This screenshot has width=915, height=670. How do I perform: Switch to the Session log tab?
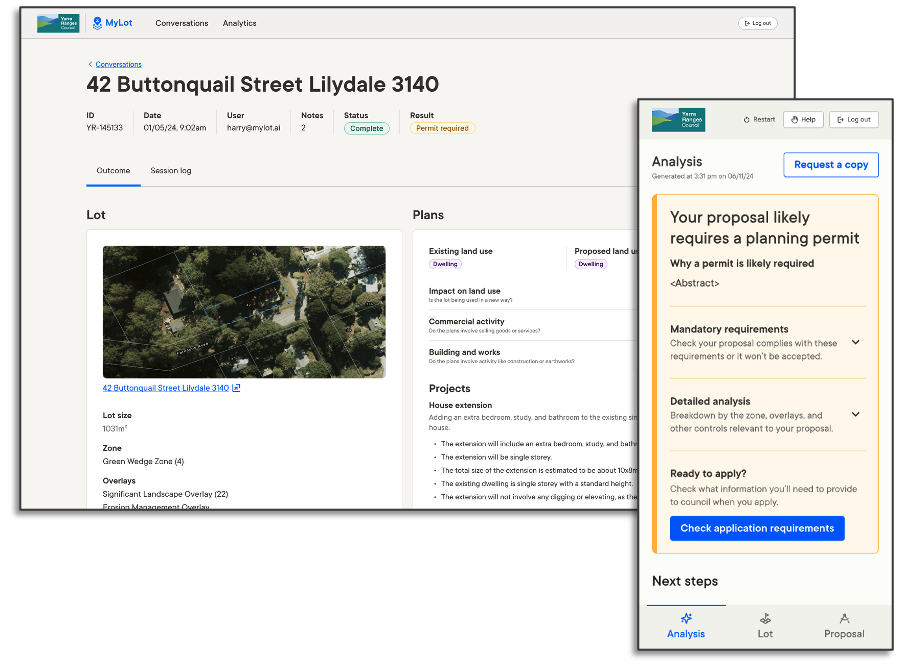pyautogui.click(x=170, y=171)
